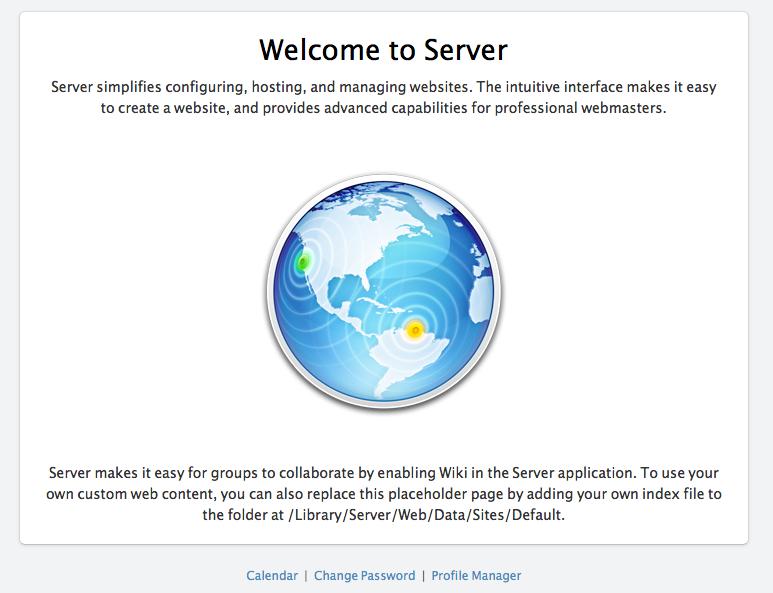Click the Server globe icon
Screen dimensions: 773x593
384,291
